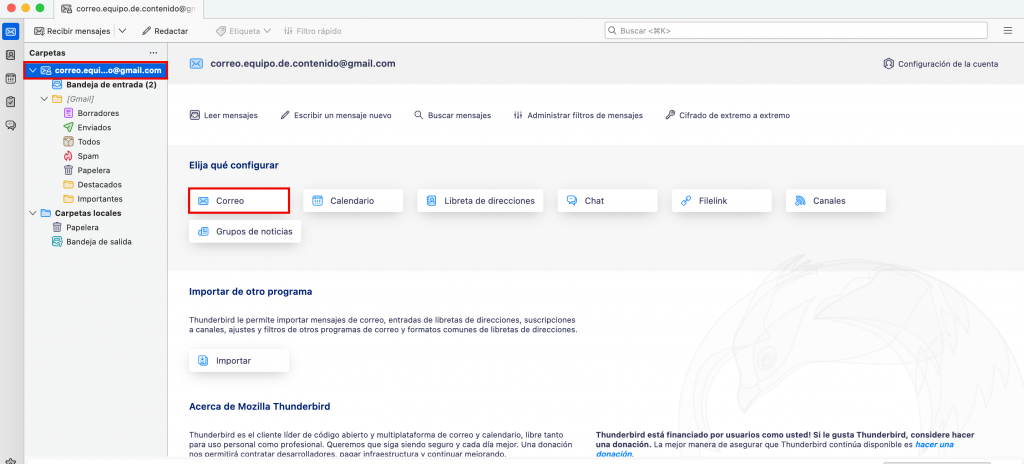Screen dimensions: 1024x464
Task: Click the Bandeja de salida outbox icon
Action: 57,242
